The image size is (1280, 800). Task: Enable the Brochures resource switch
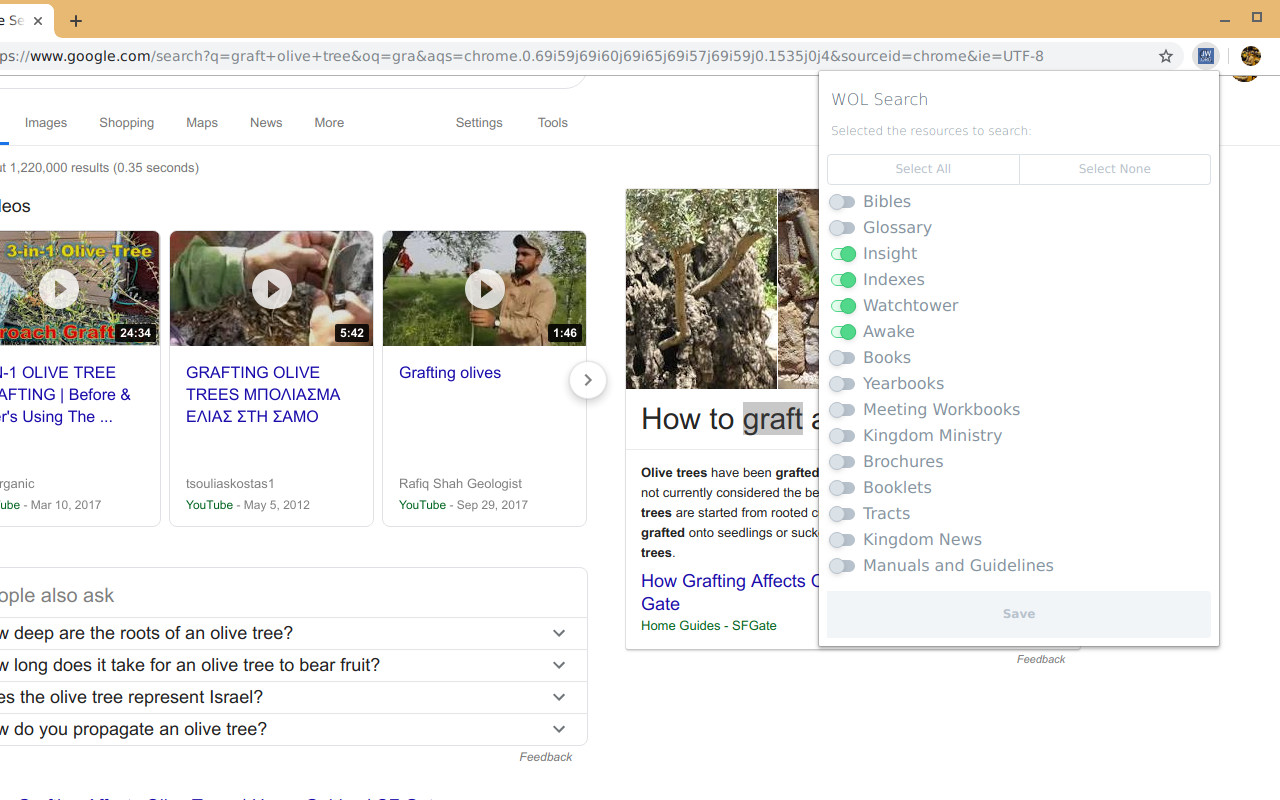click(x=842, y=462)
